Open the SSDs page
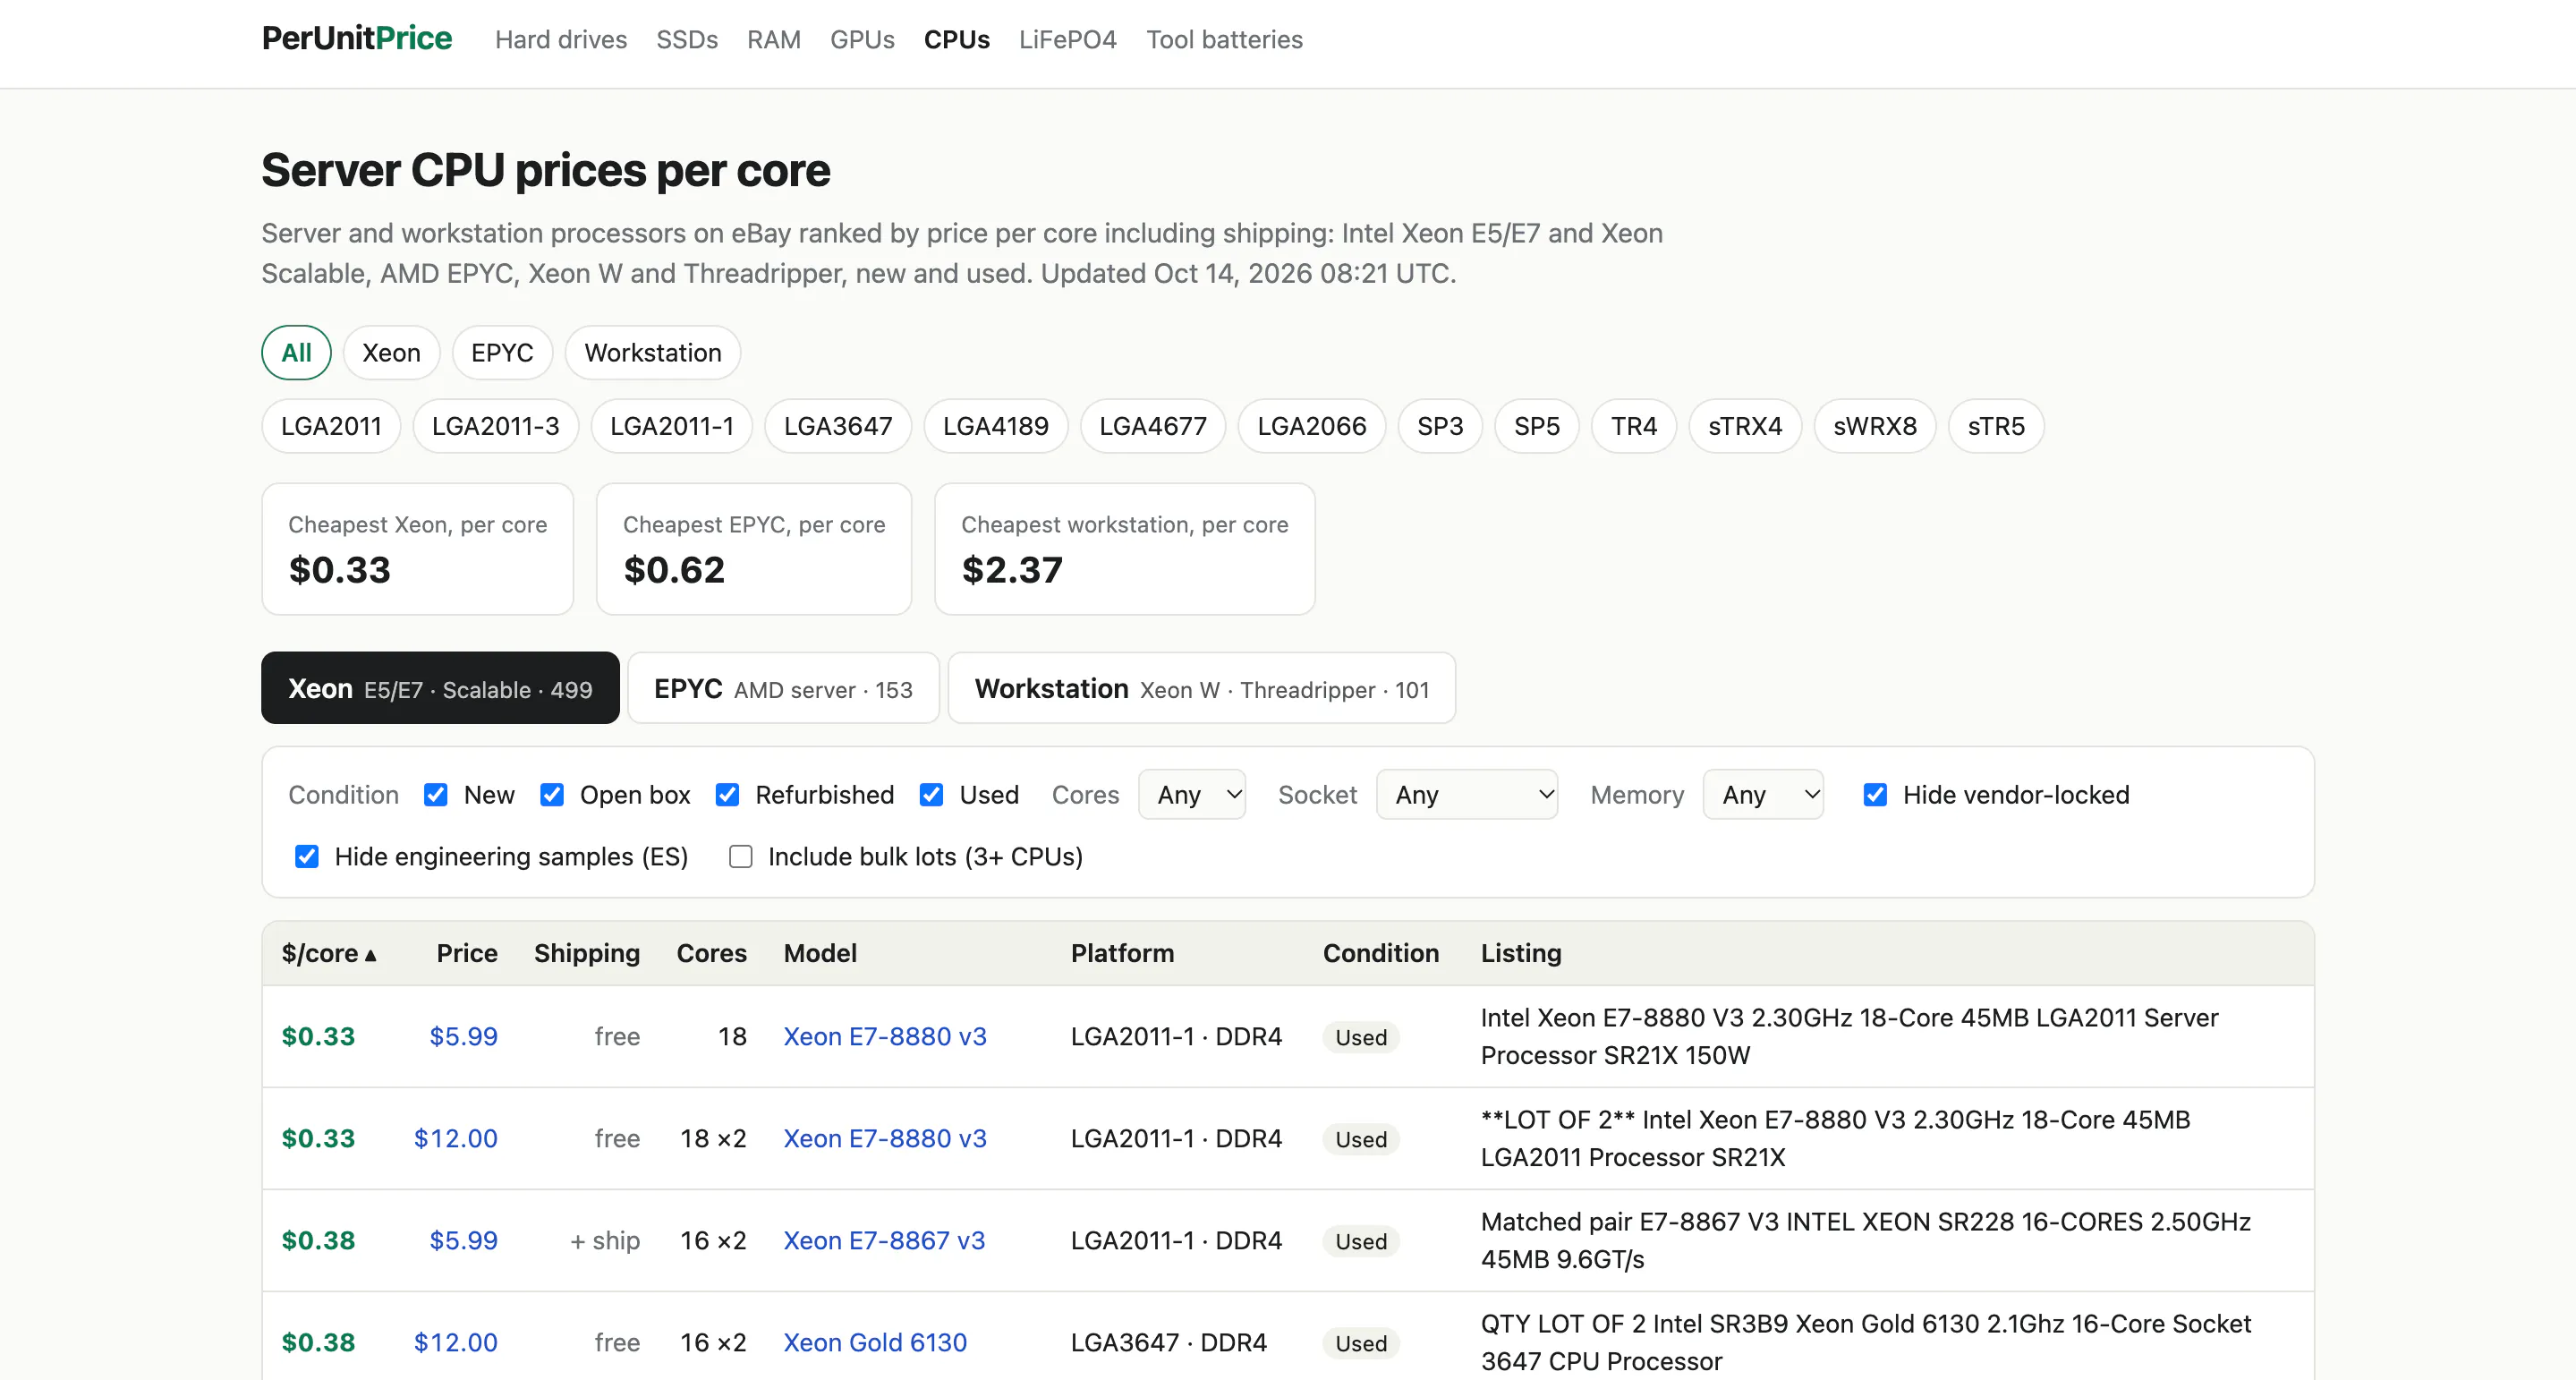The height and width of the screenshot is (1380, 2576). pyautogui.click(x=686, y=40)
